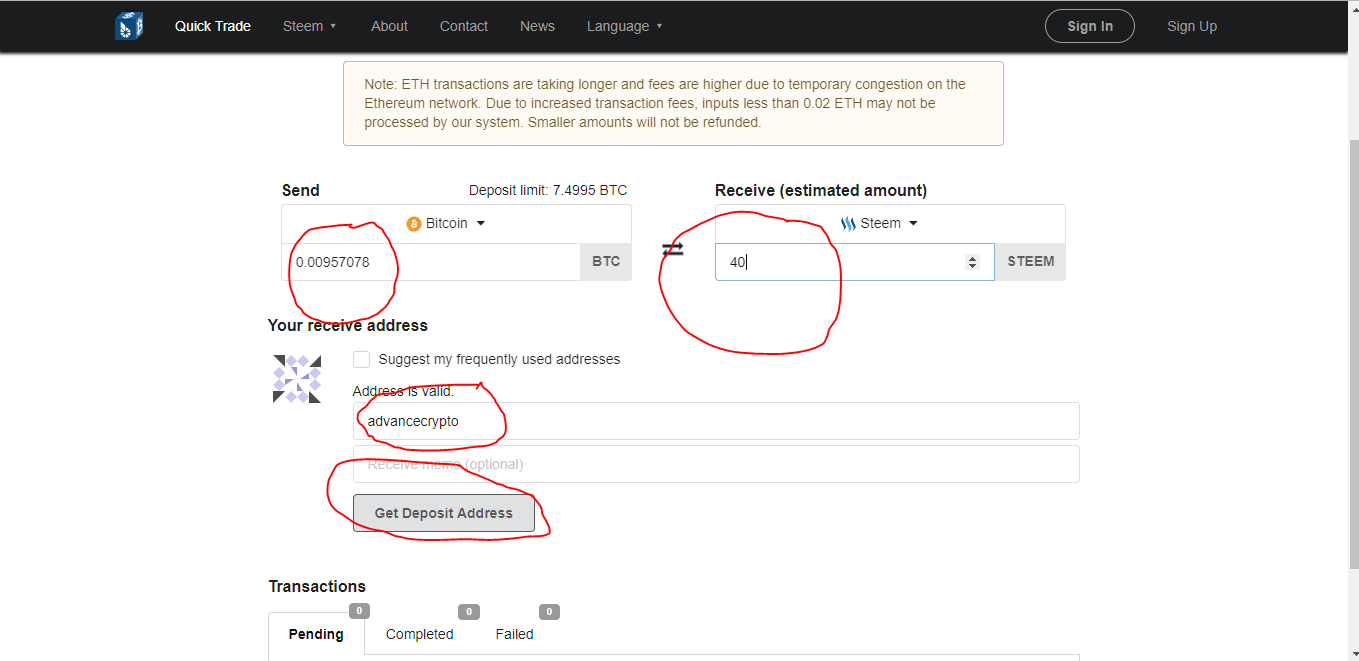Click the send amount field 0.00957078

click(431, 262)
